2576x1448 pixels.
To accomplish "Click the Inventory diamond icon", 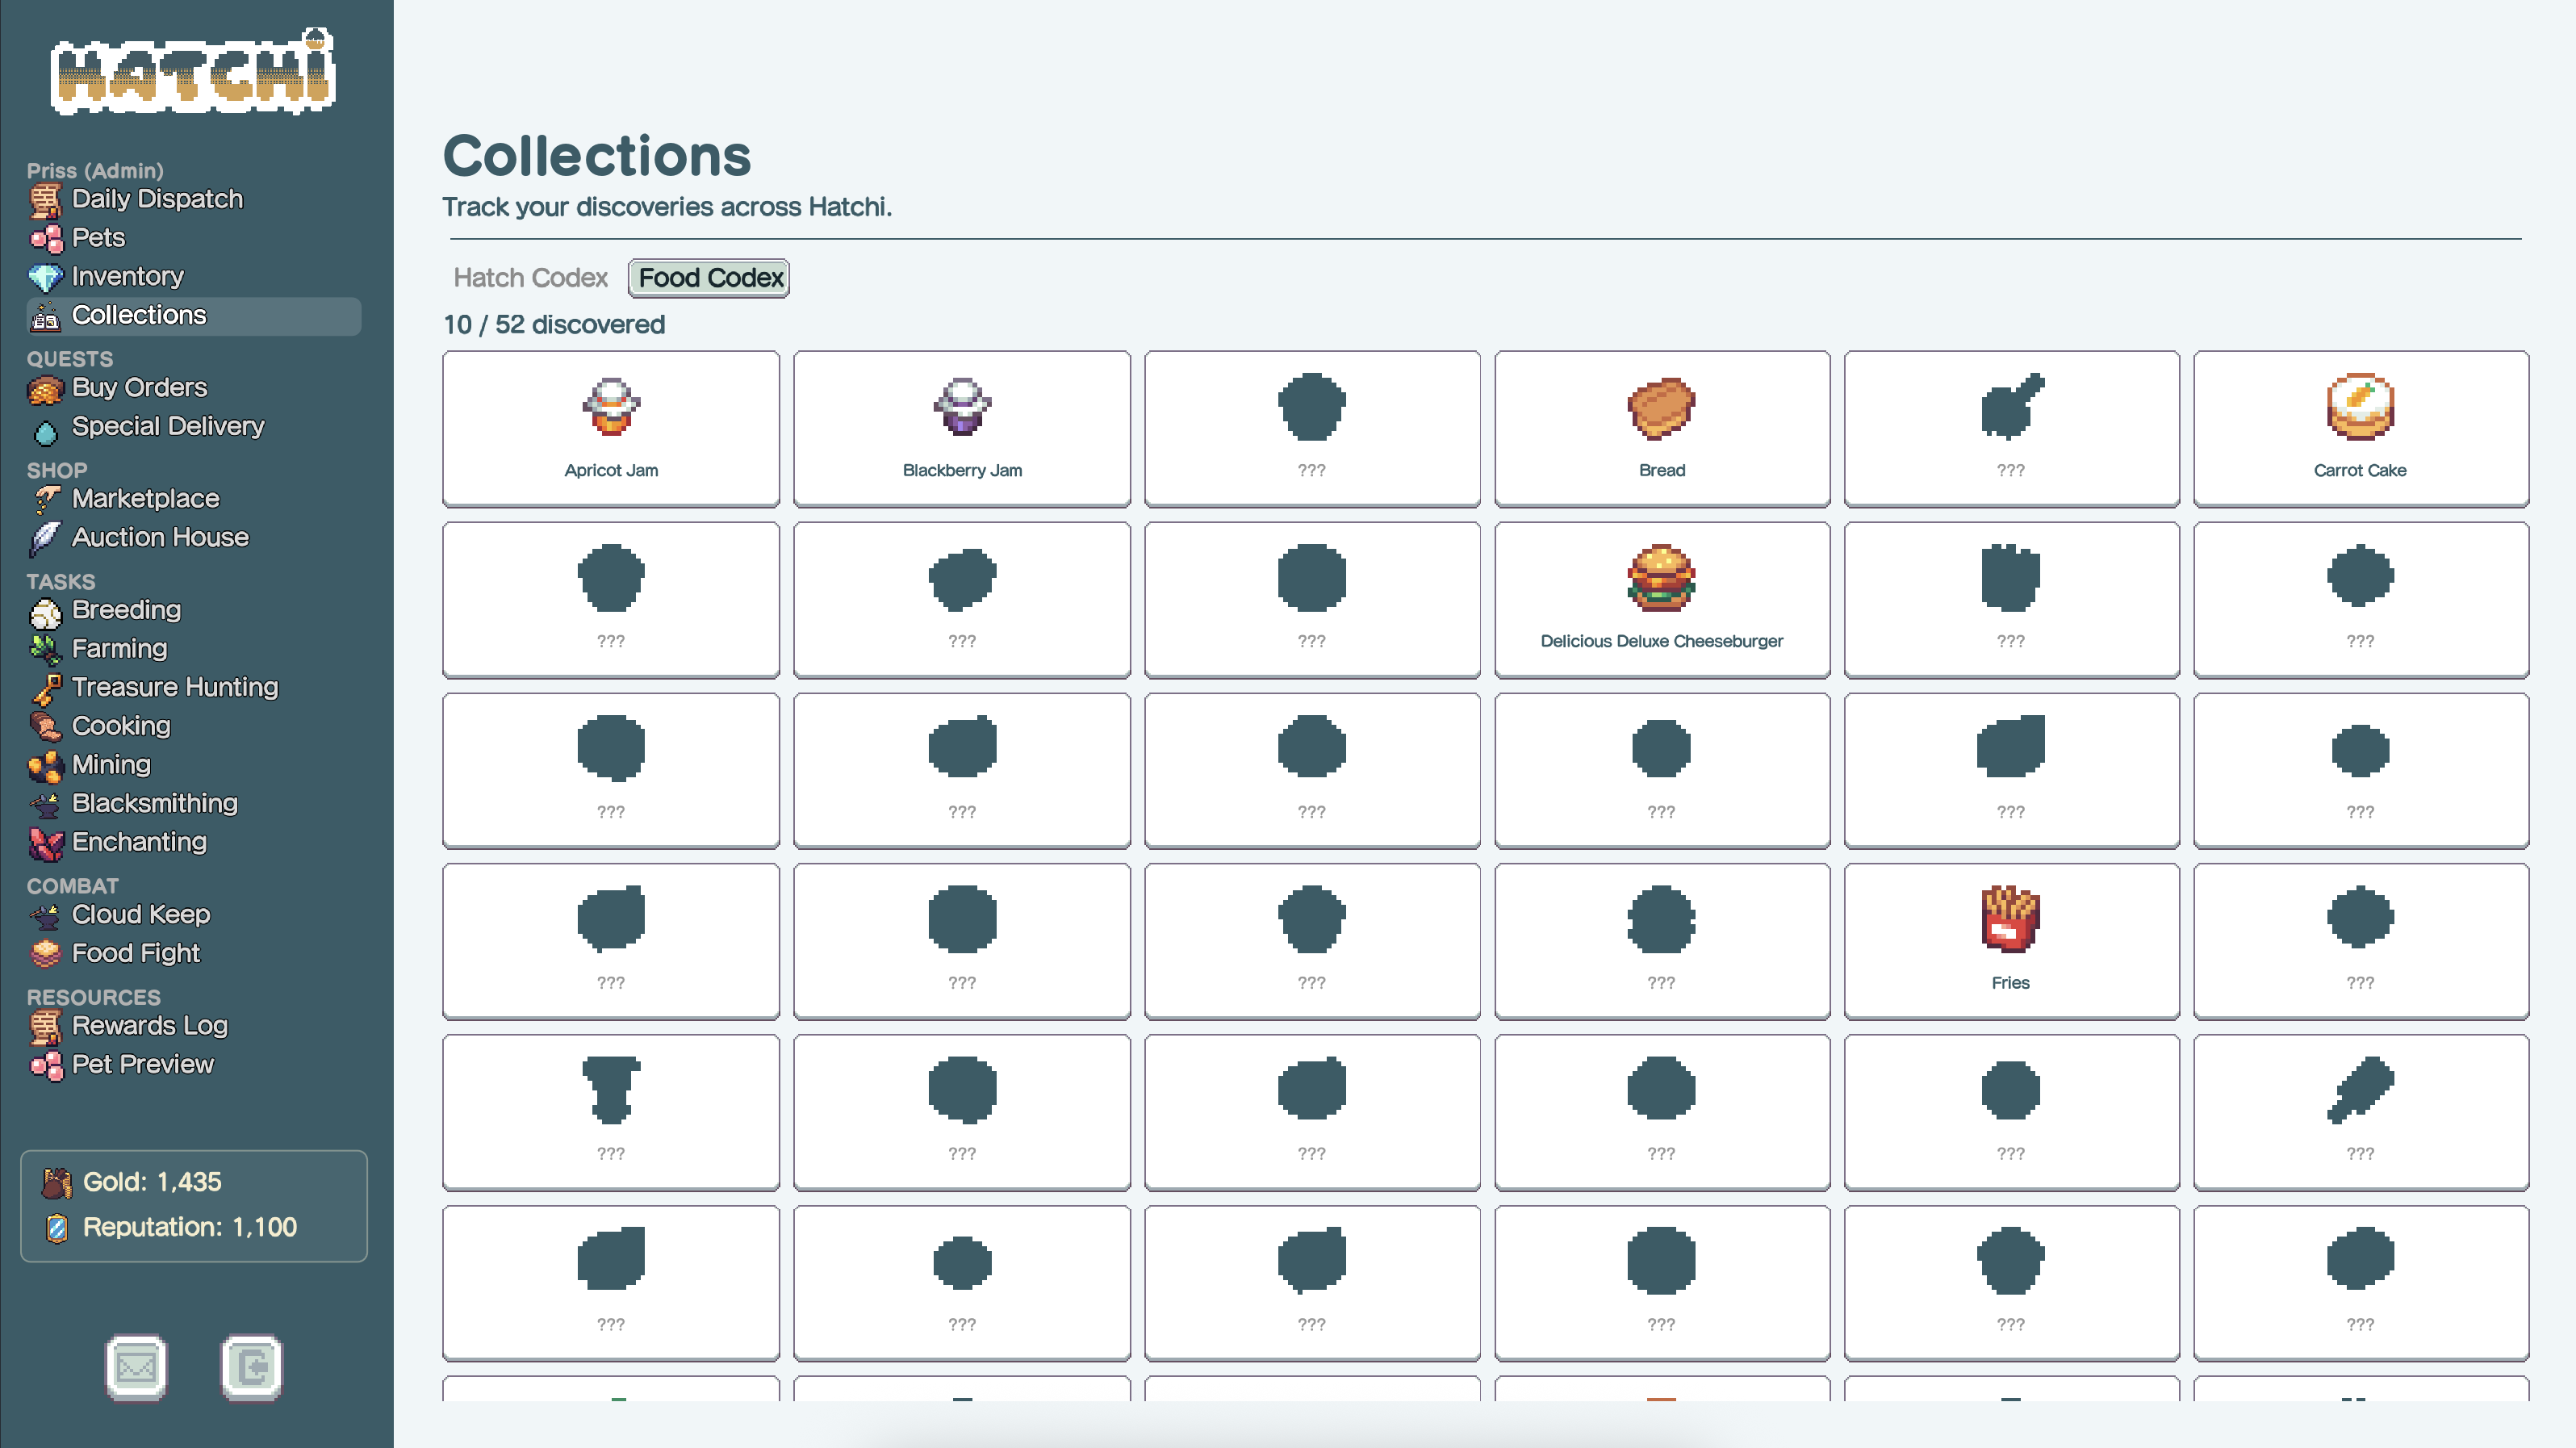I will pyautogui.click(x=45, y=277).
